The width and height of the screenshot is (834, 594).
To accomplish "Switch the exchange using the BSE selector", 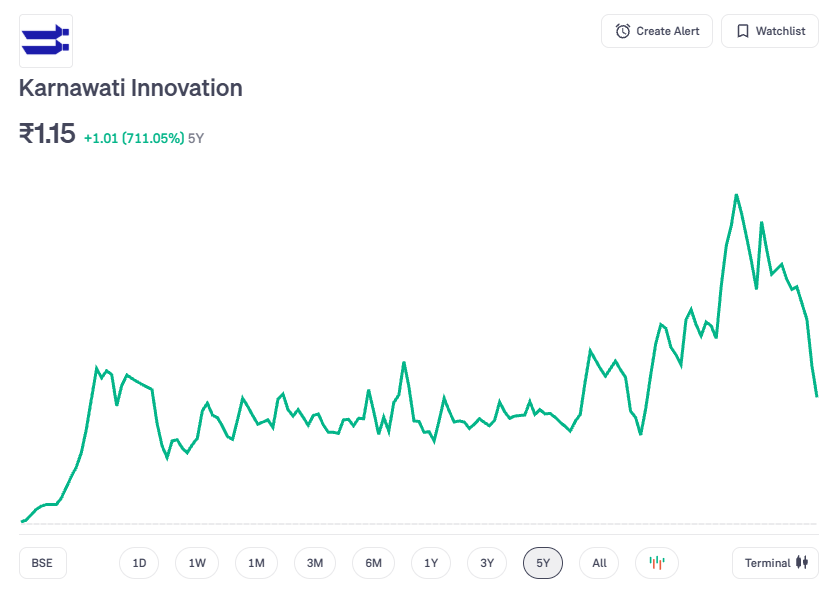I will click(42, 563).
